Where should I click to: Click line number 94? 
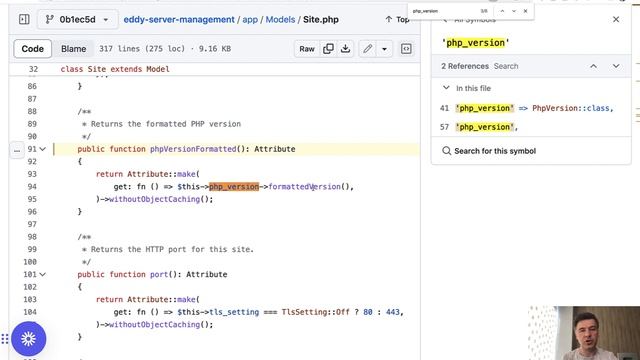32,187
